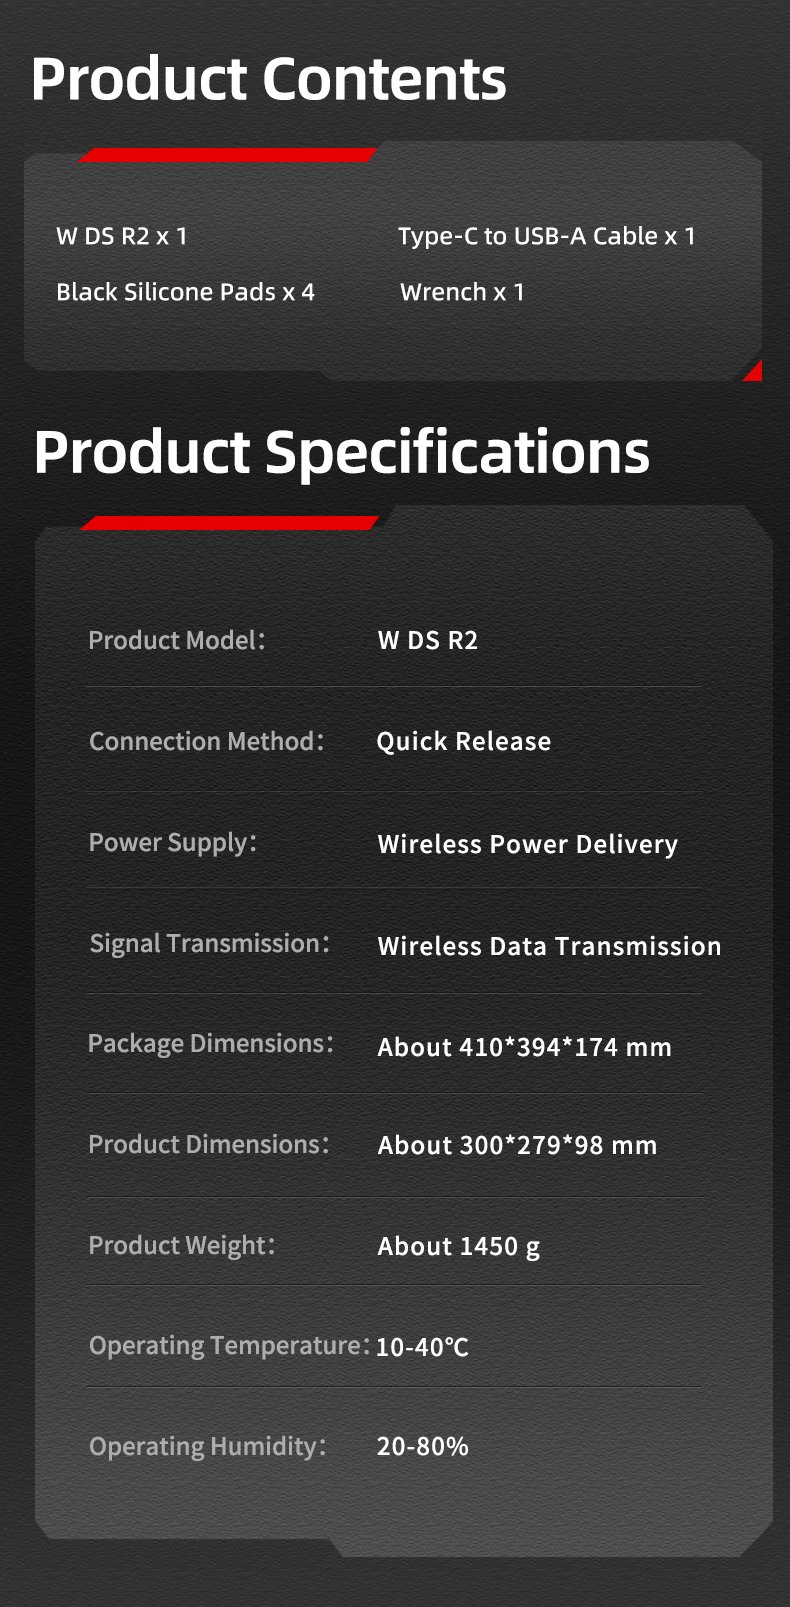Click the 'Wrench x 1' item
This screenshot has height=1607, width=790.
click(x=462, y=292)
